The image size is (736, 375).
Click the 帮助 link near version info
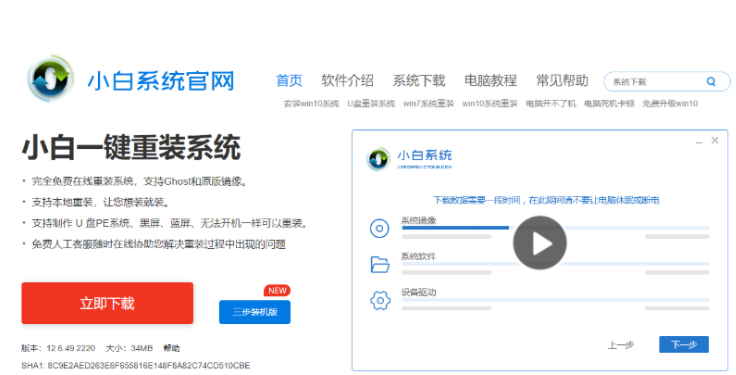click(x=171, y=348)
